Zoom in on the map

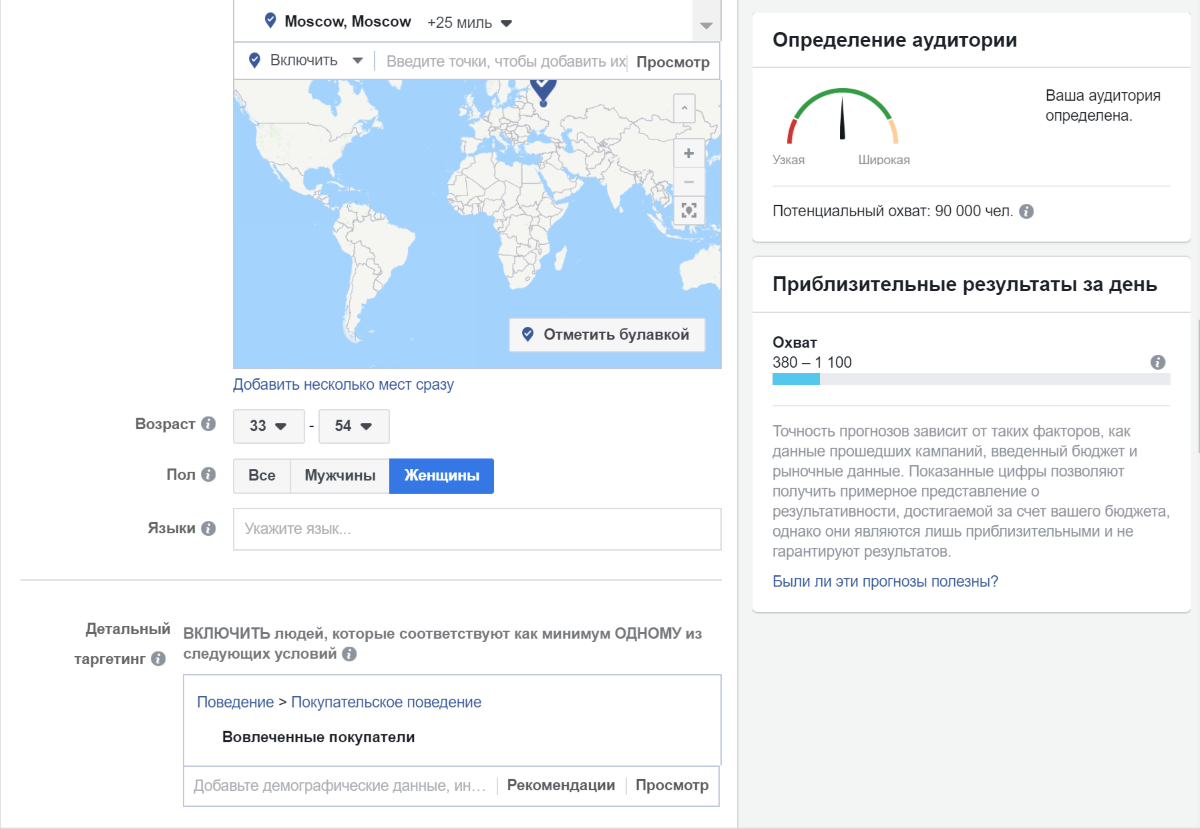(688, 153)
